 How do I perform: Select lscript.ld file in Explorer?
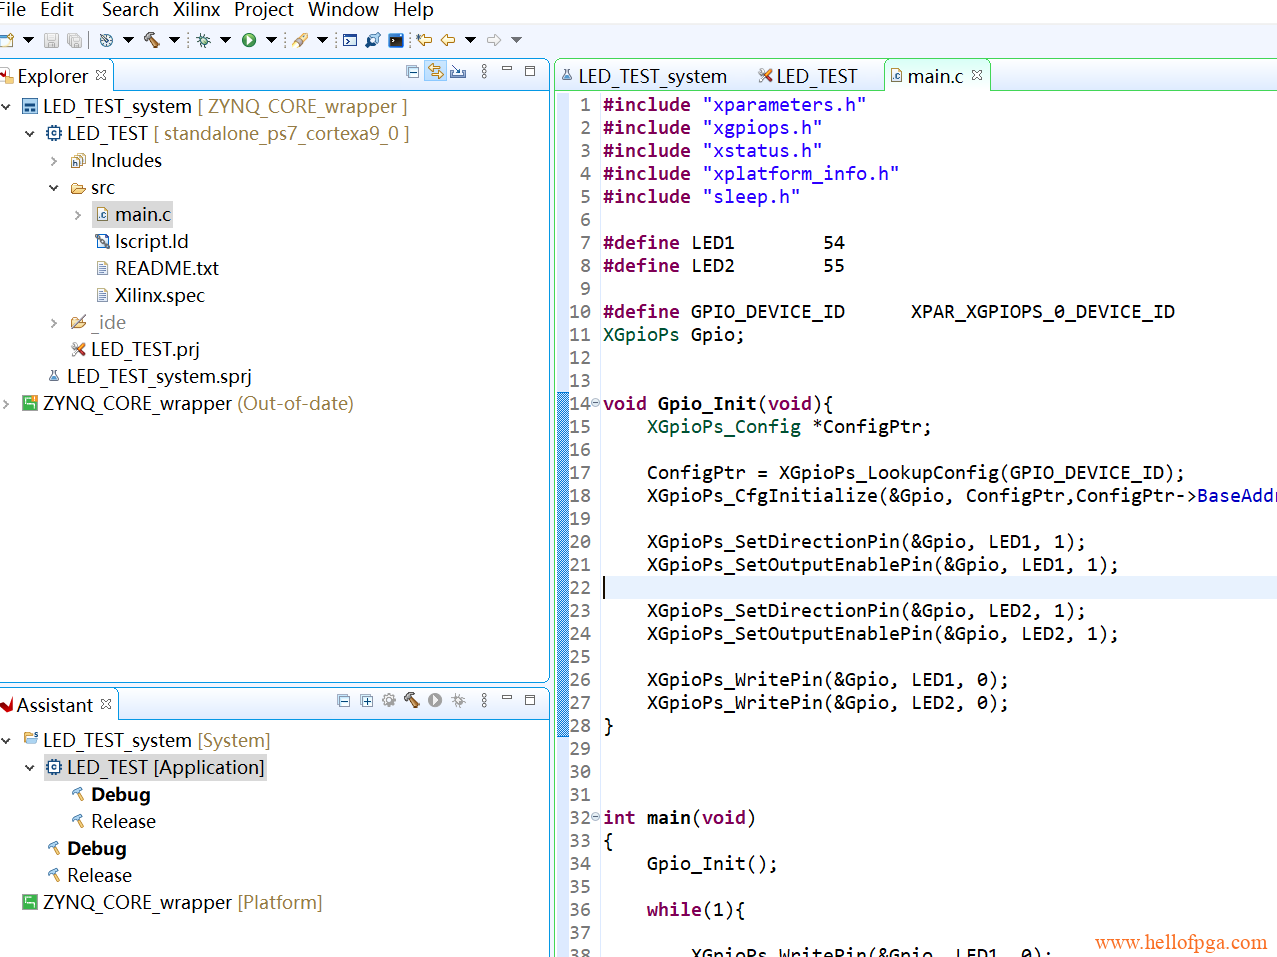coord(151,241)
